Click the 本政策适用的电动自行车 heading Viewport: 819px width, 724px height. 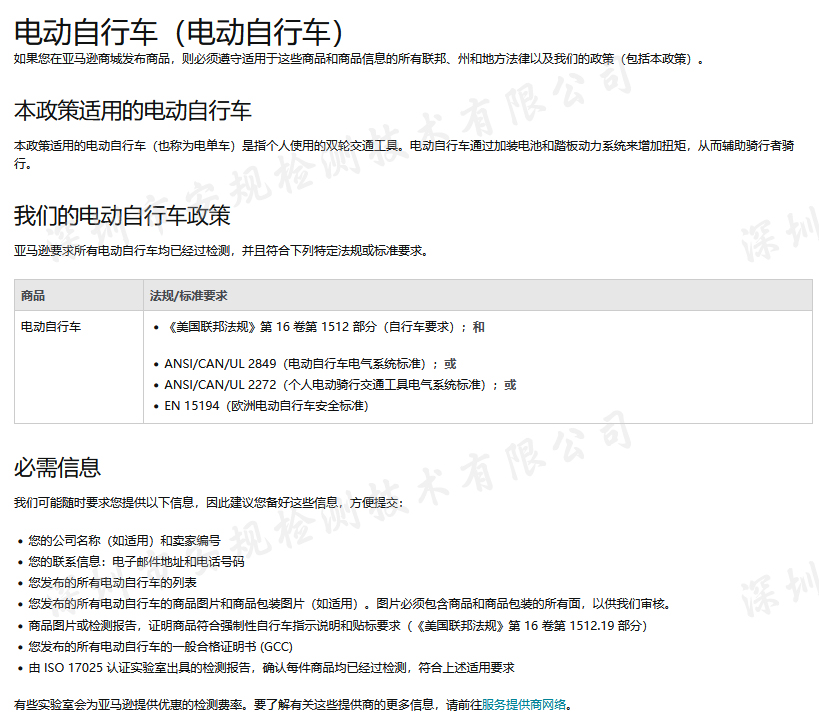pyautogui.click(x=132, y=109)
